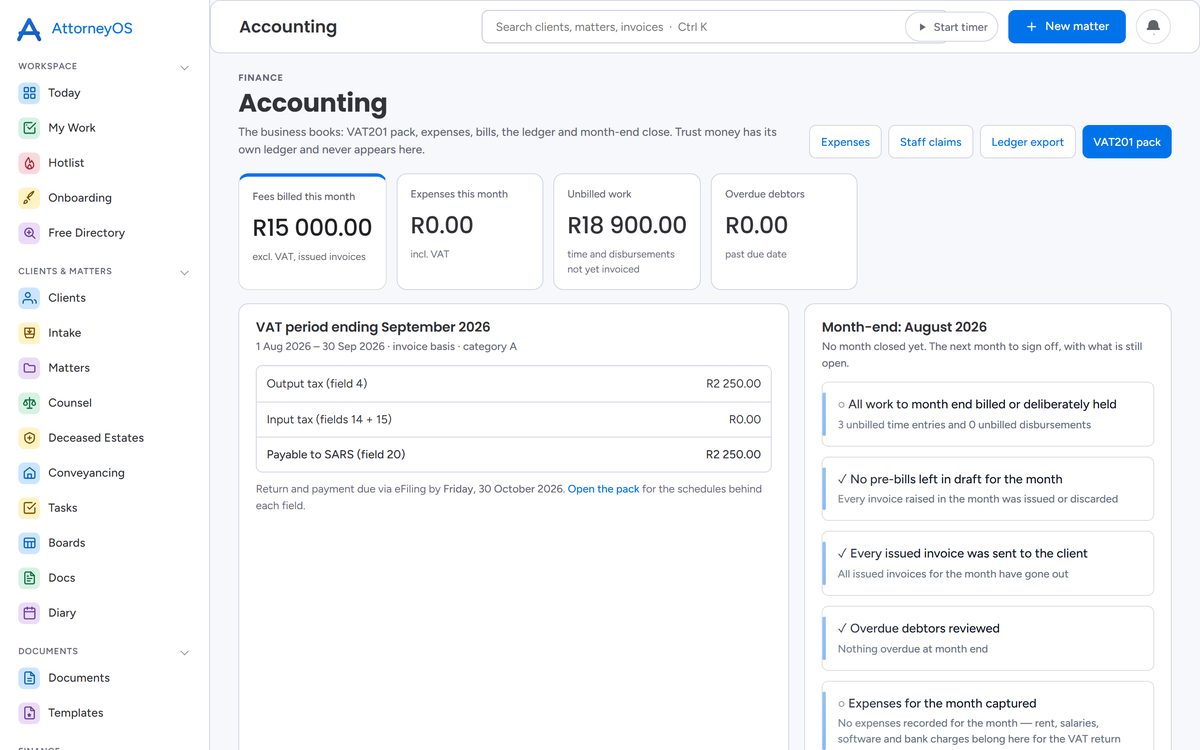This screenshot has width=1200, height=750.
Task: Click the Docs file icon
Action: [x=29, y=578]
